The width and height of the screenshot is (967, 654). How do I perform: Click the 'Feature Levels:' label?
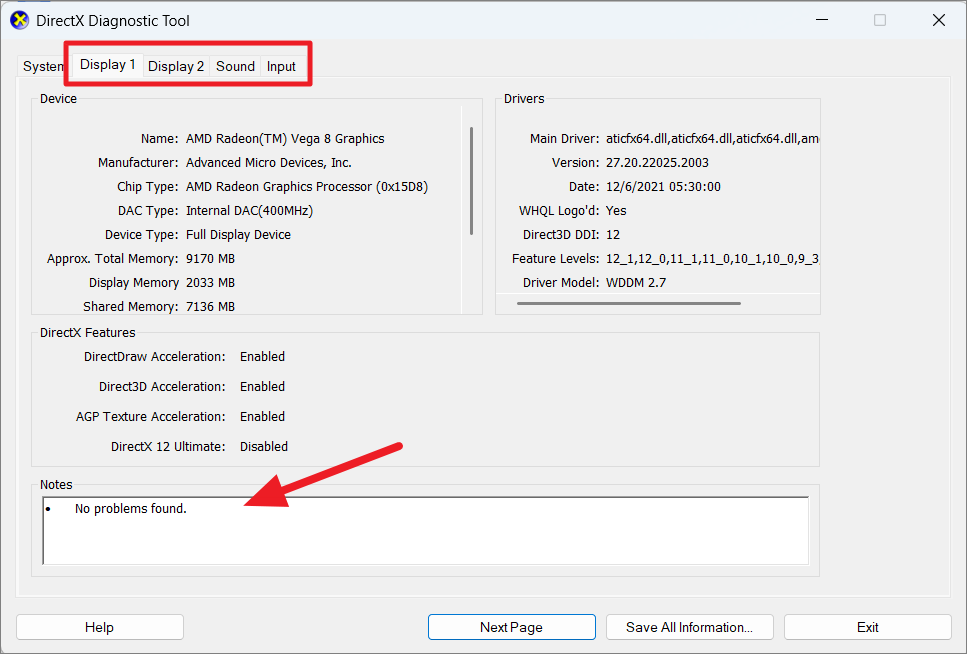pyautogui.click(x=556, y=259)
